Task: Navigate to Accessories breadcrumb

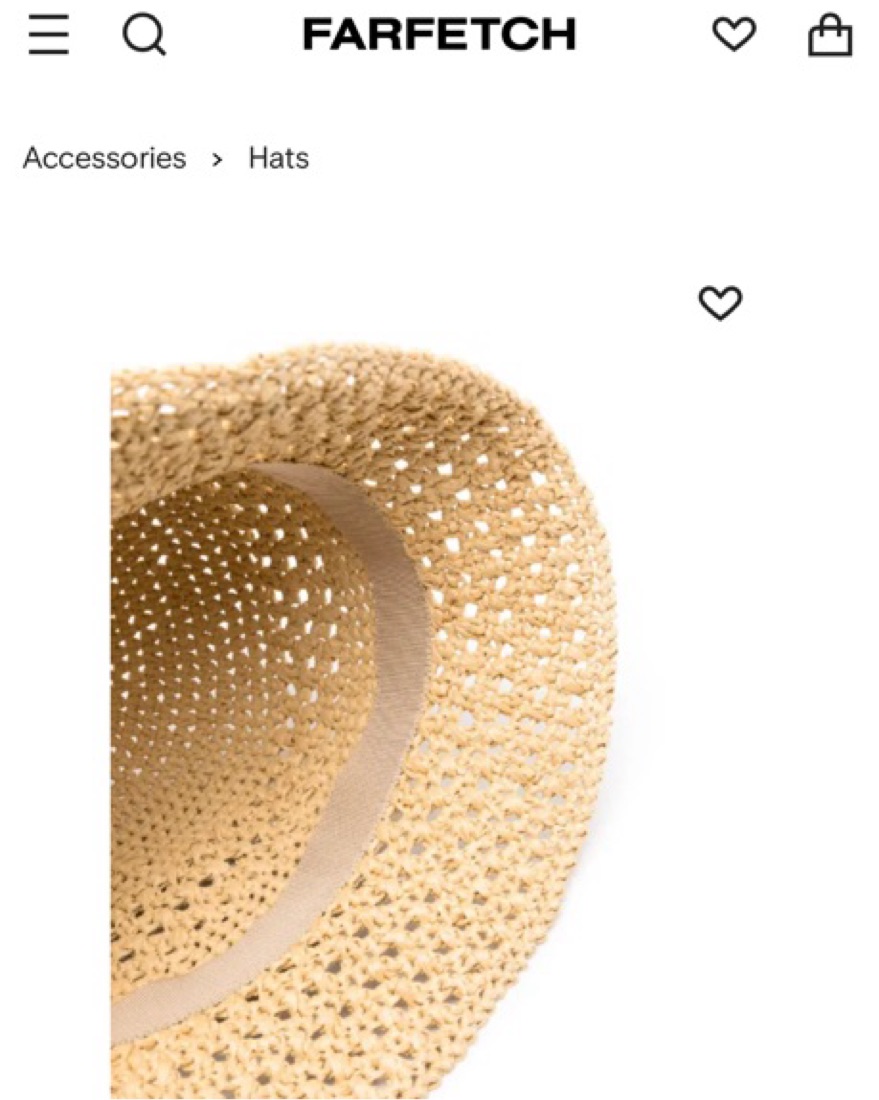Action: [x=105, y=158]
